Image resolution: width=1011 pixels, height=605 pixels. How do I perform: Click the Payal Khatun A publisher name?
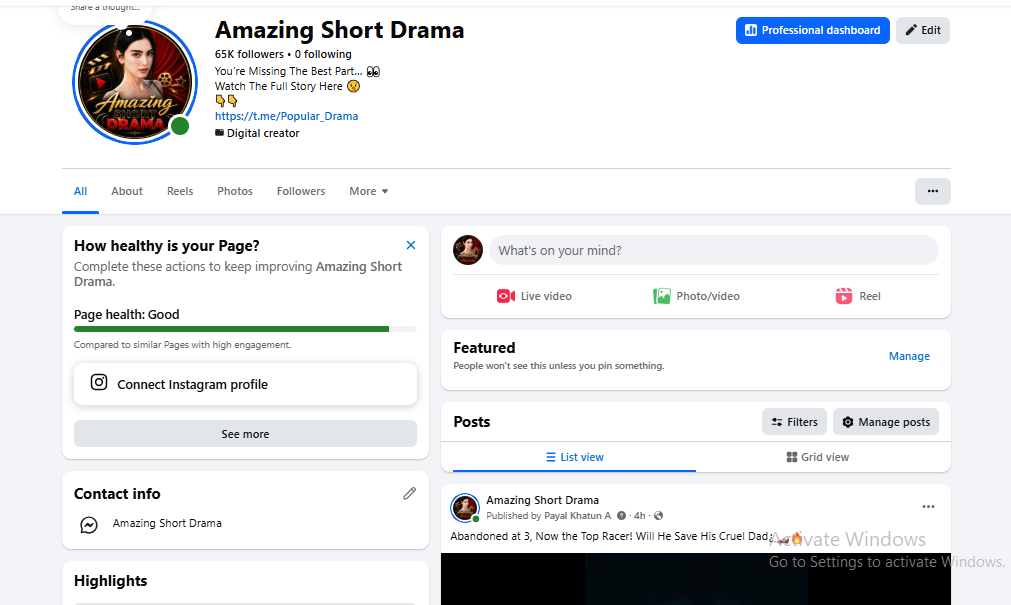click(577, 516)
